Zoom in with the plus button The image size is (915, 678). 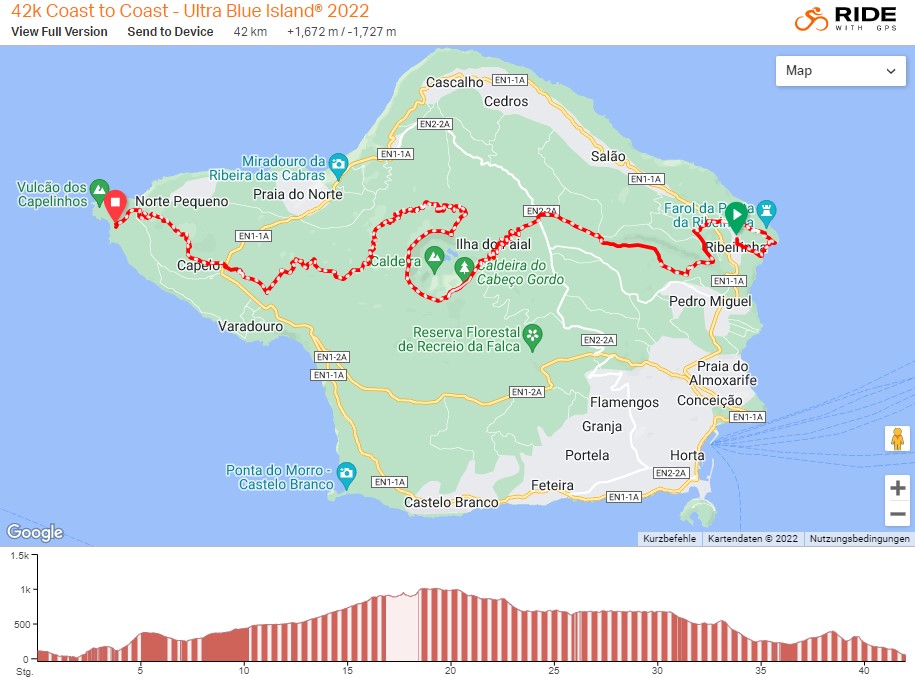[x=897, y=488]
